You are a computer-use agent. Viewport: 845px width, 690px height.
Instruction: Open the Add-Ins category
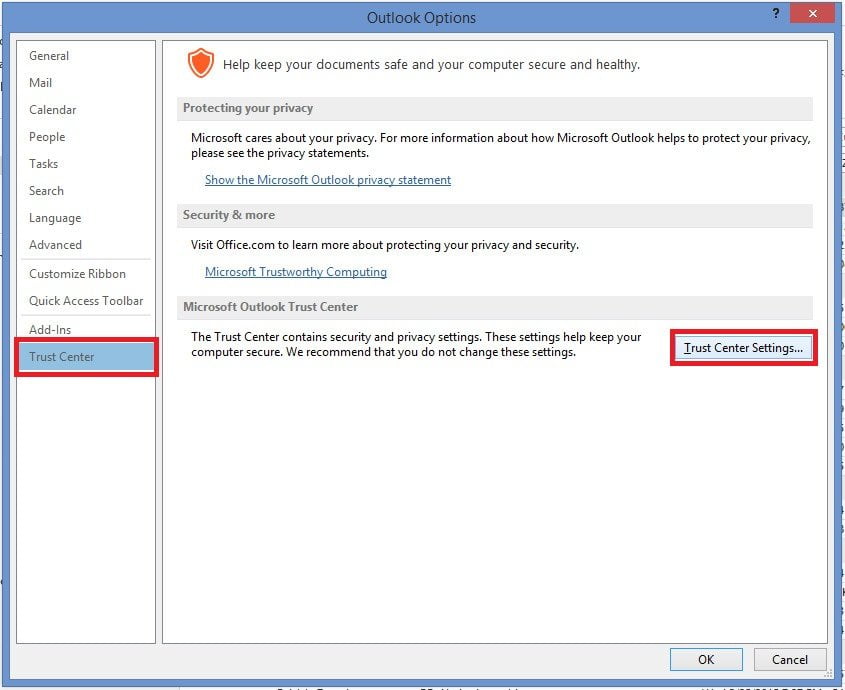pyautogui.click(x=50, y=330)
